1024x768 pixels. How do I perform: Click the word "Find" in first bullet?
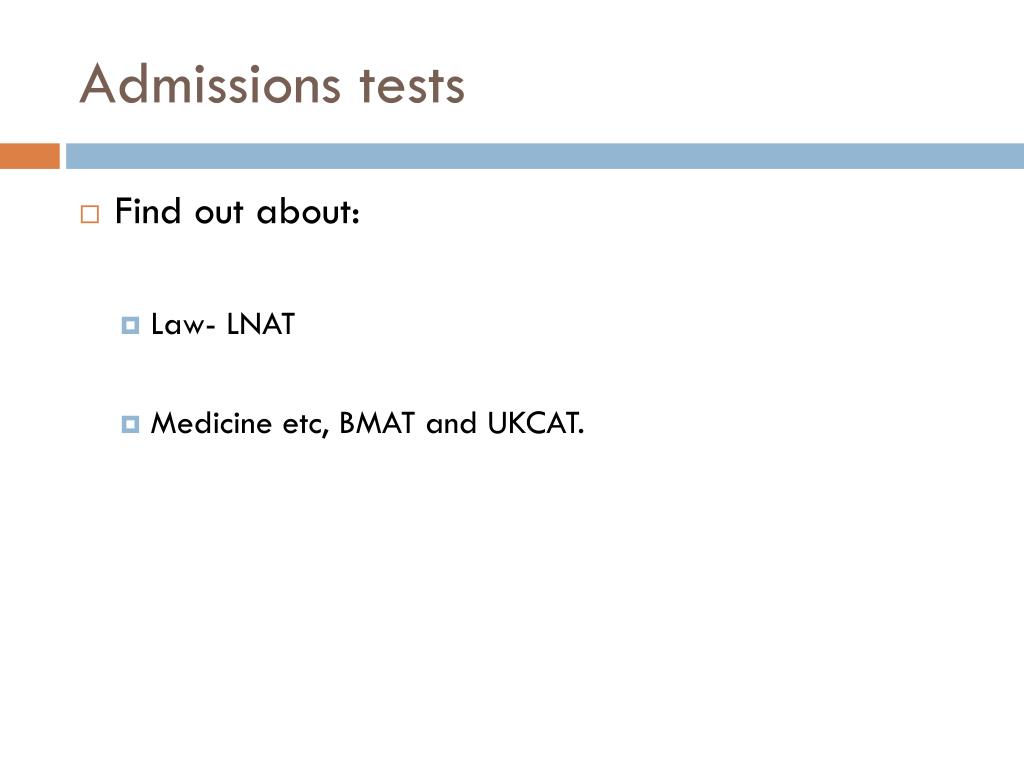point(148,211)
